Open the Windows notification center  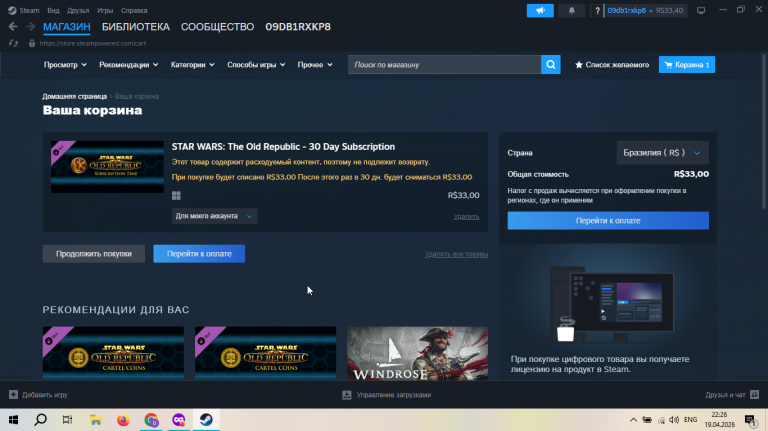749,420
